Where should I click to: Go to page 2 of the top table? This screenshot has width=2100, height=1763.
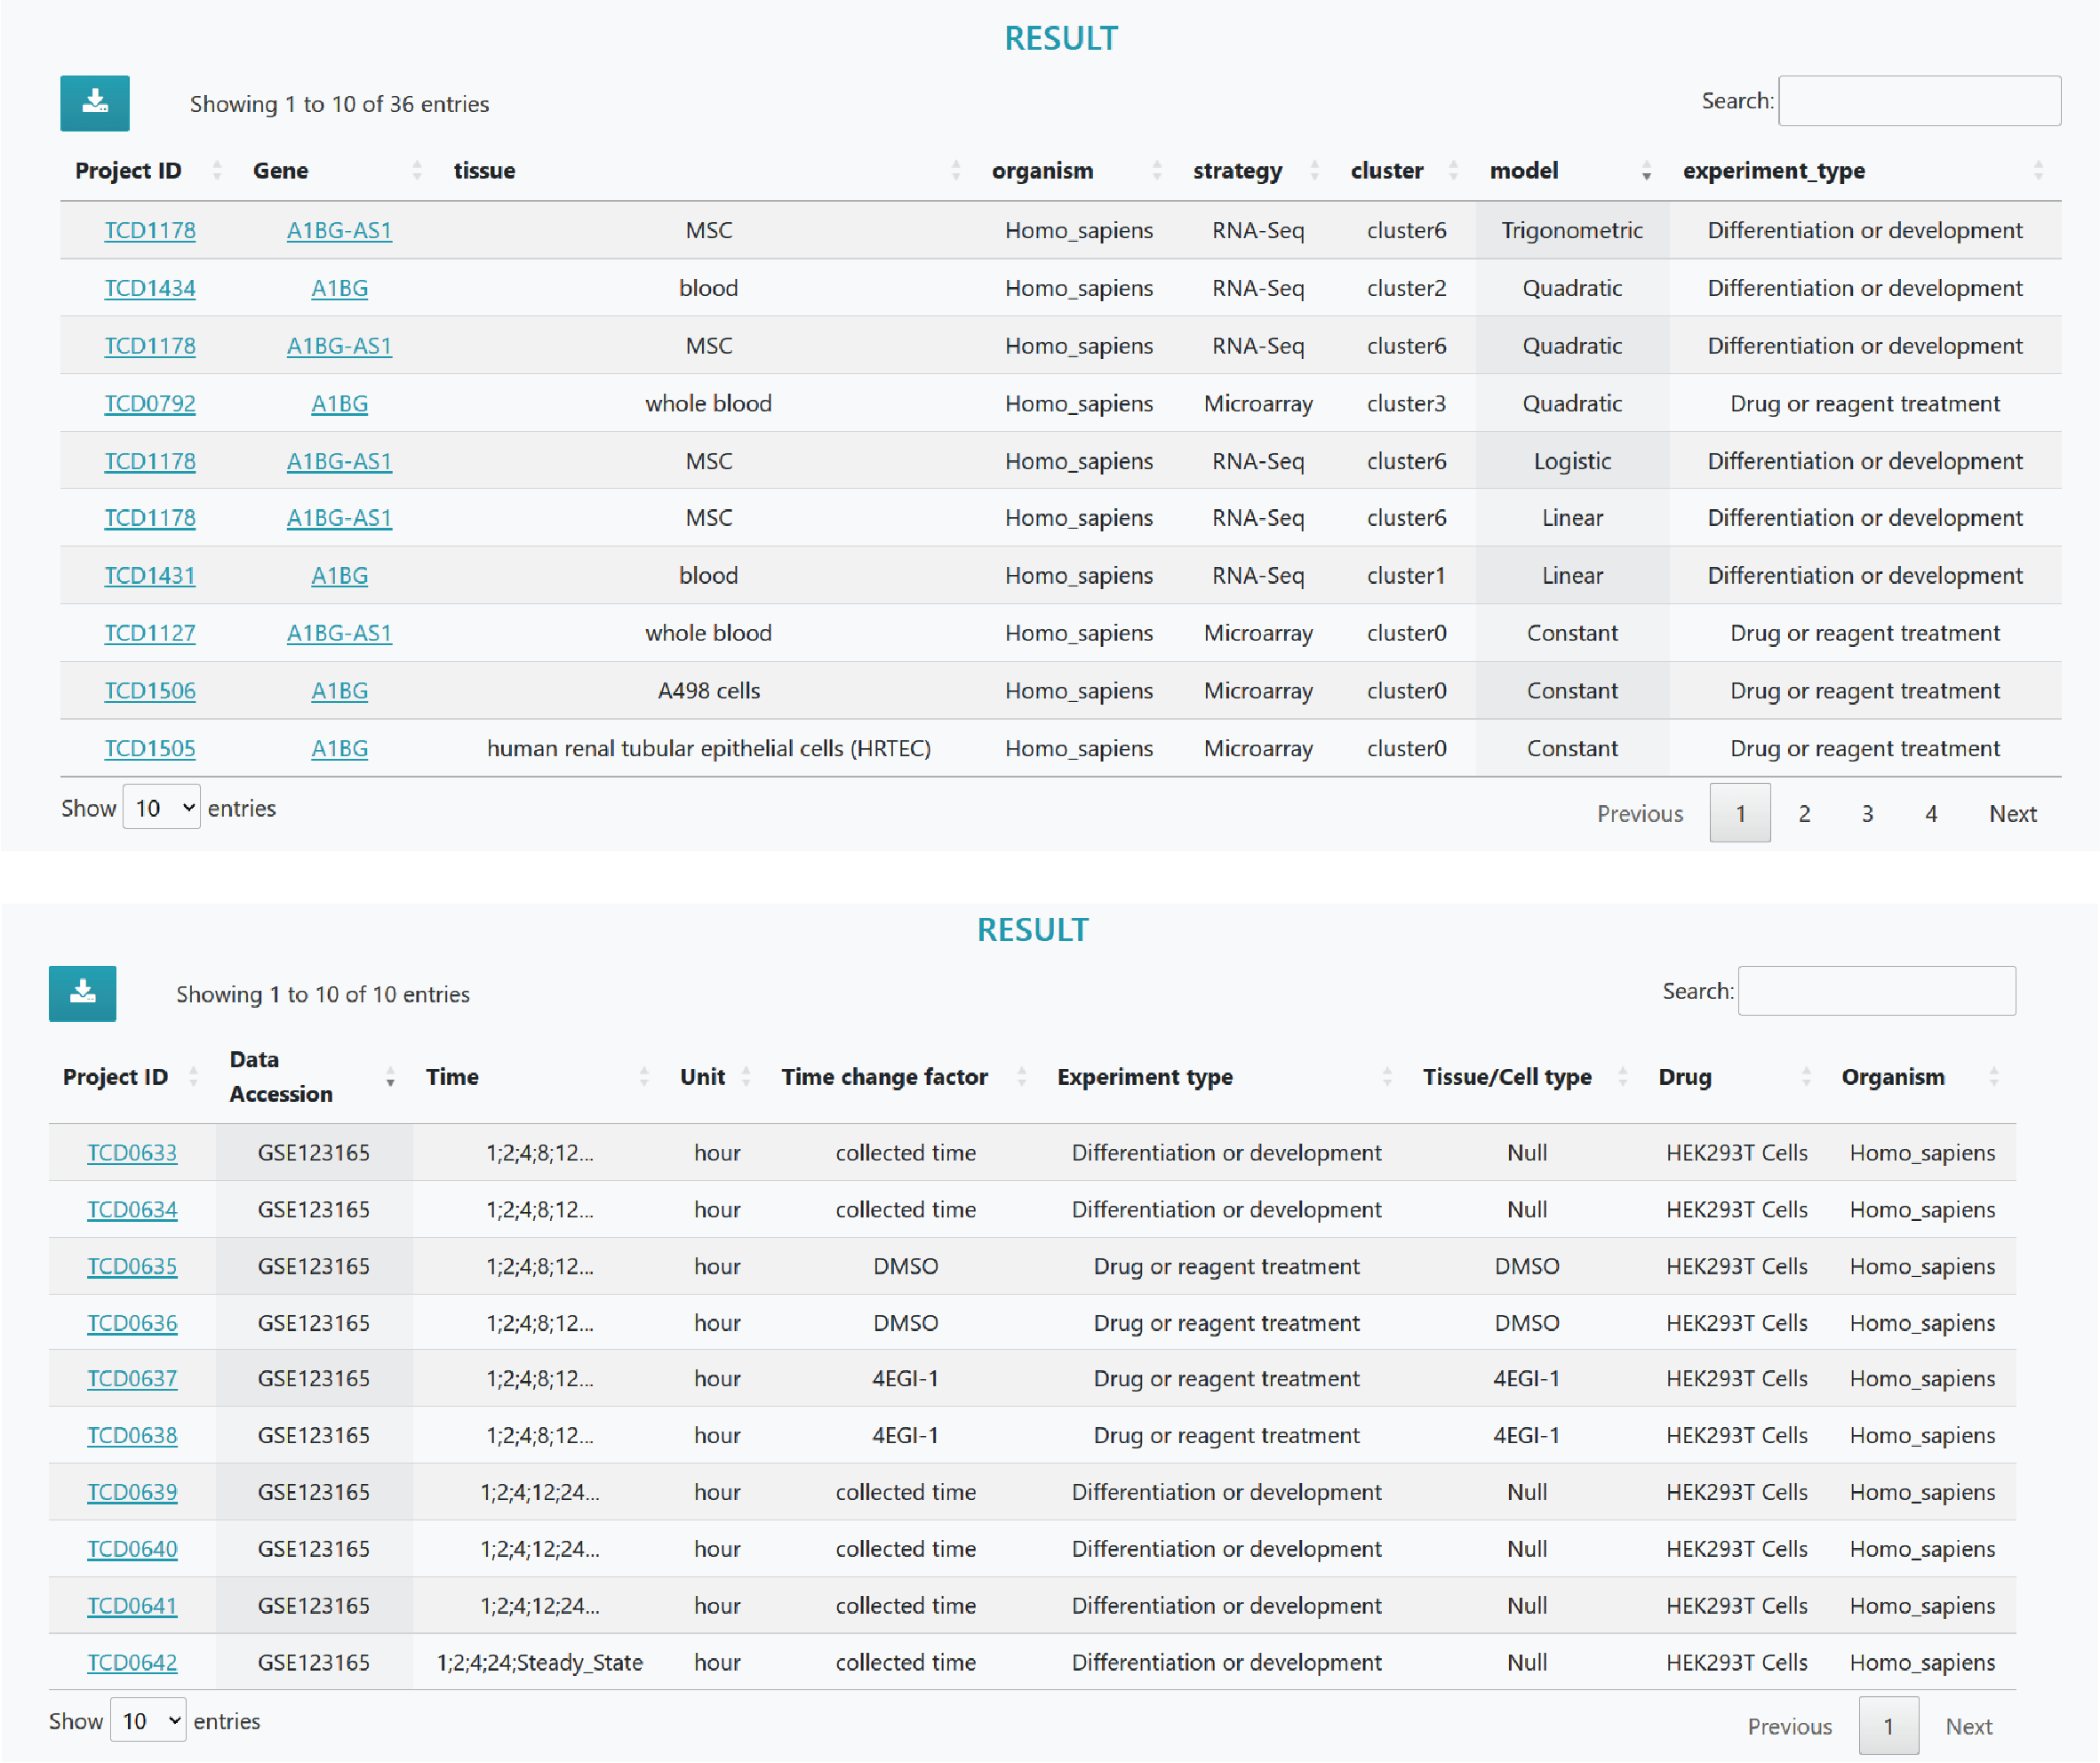click(x=1804, y=813)
